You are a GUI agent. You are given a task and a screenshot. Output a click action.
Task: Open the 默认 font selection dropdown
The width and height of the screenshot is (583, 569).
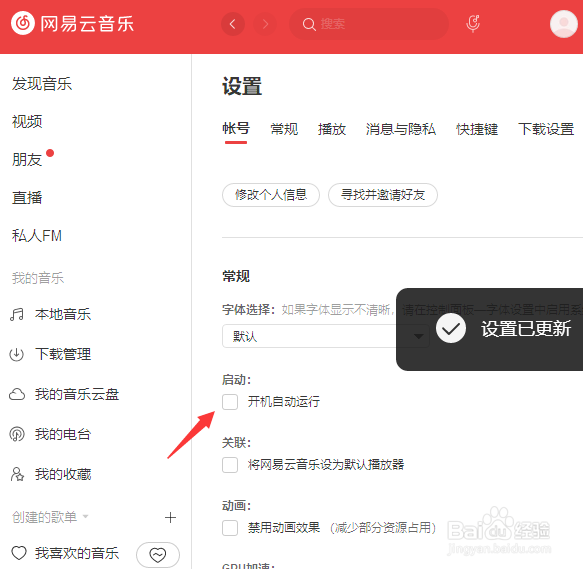[326, 336]
